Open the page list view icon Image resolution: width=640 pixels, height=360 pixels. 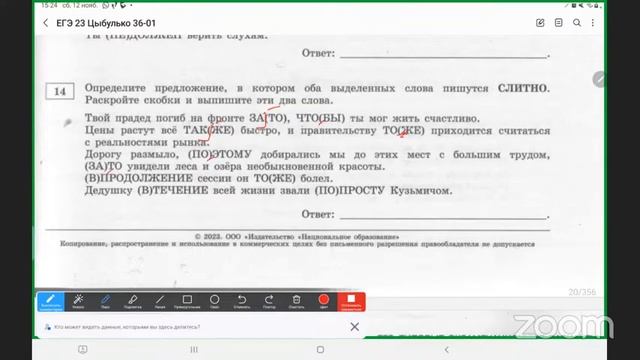click(x=558, y=23)
